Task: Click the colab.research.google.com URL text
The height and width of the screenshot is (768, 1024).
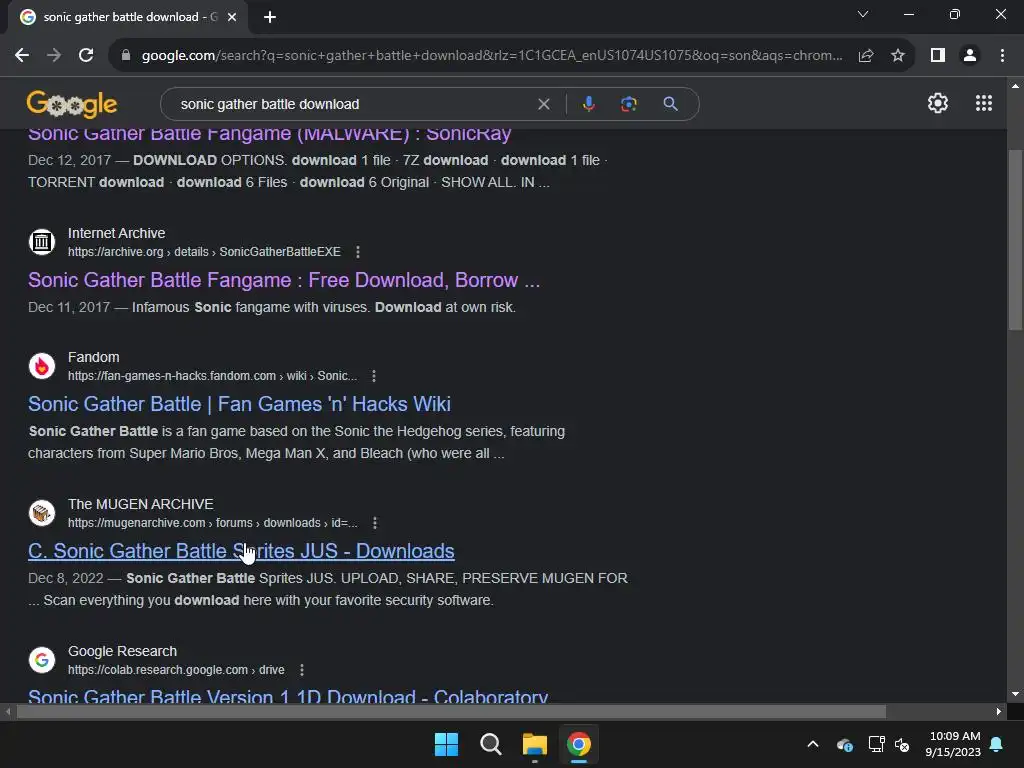Action: 176,670
